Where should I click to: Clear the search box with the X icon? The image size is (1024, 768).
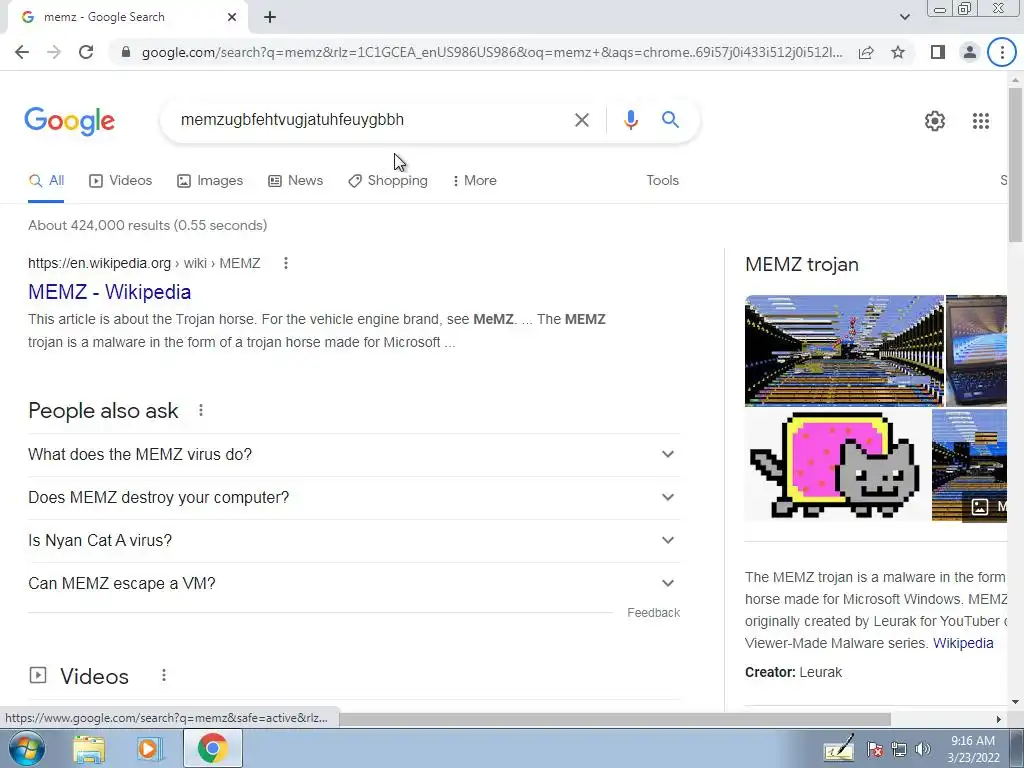coord(581,120)
